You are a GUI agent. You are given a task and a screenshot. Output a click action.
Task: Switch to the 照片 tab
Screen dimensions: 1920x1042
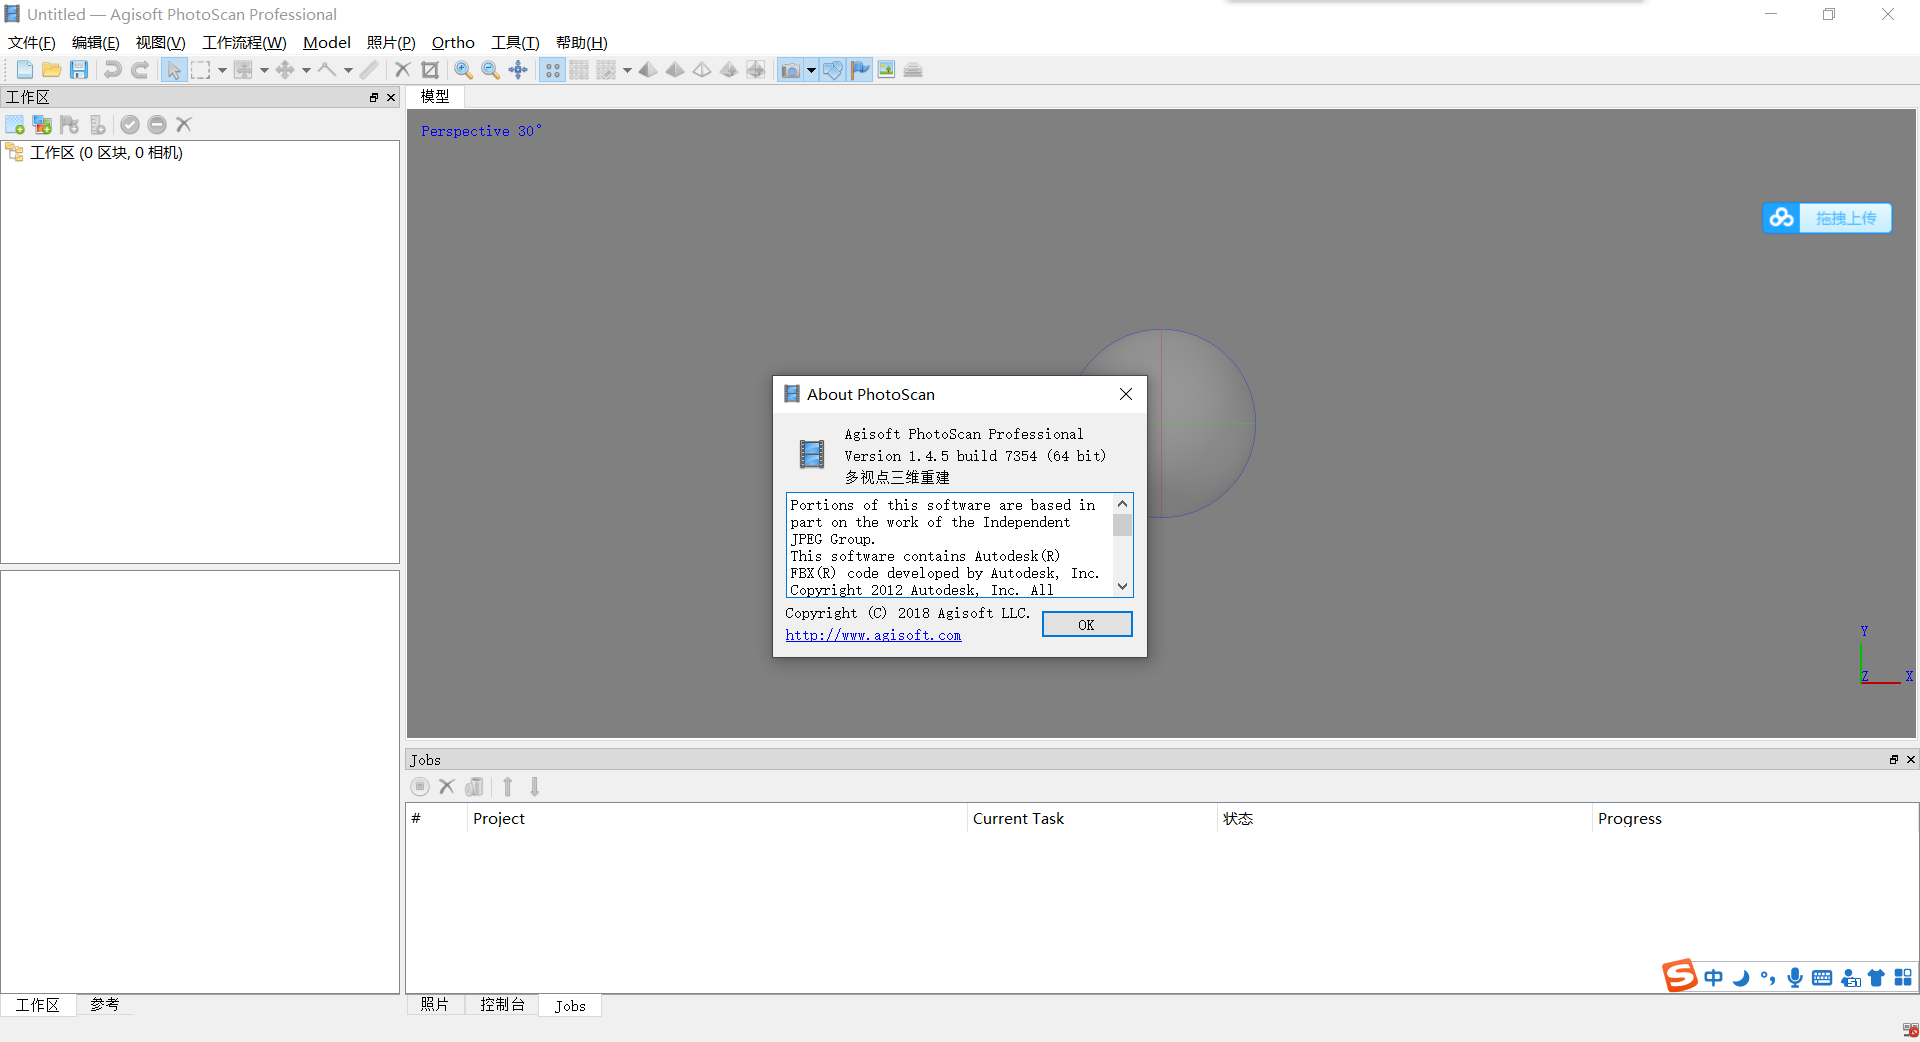click(x=435, y=1004)
